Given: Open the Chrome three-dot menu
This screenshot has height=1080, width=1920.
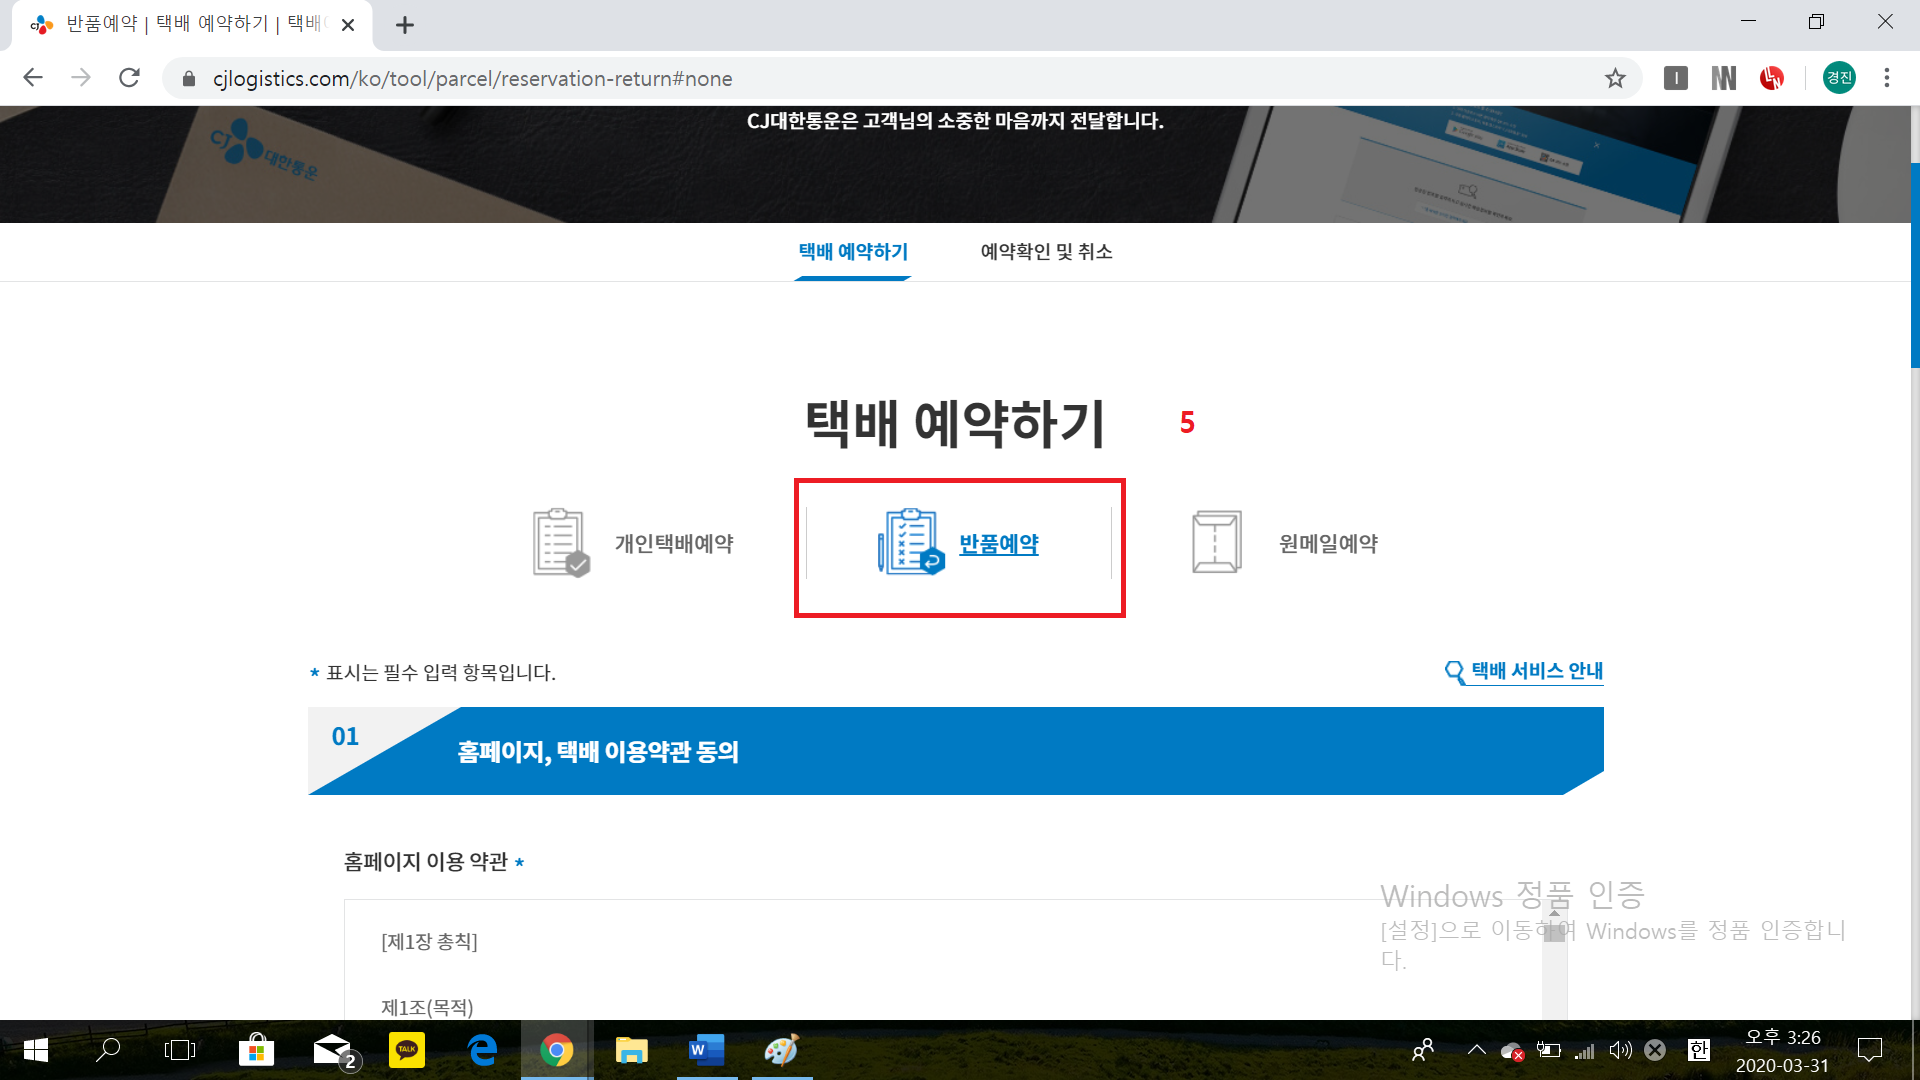Looking at the screenshot, I should coord(1886,78).
